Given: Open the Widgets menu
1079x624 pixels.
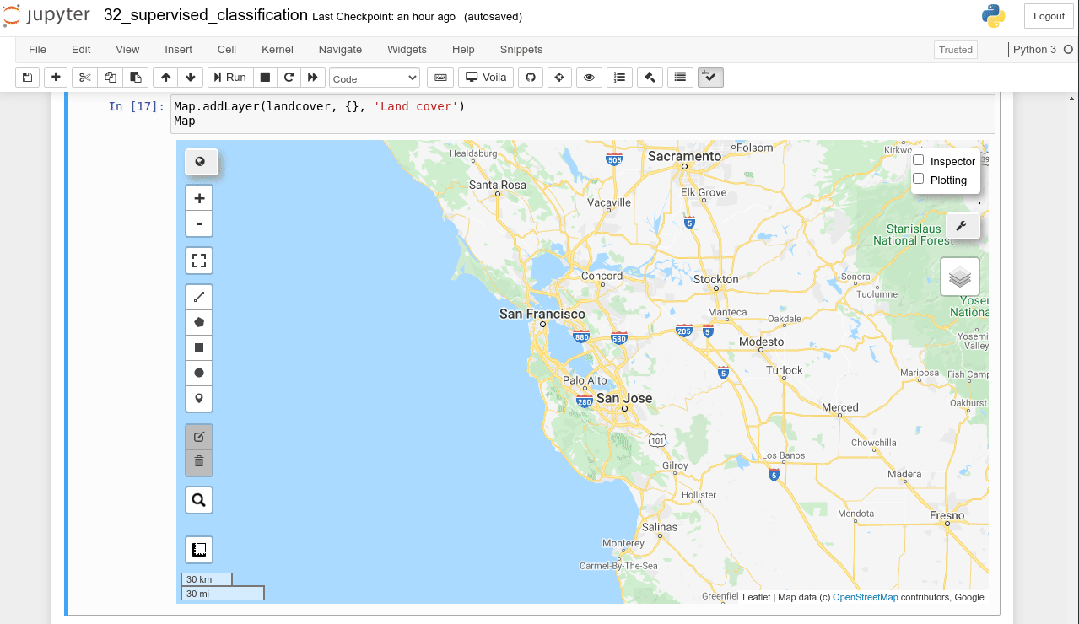Looking at the screenshot, I should (406, 49).
